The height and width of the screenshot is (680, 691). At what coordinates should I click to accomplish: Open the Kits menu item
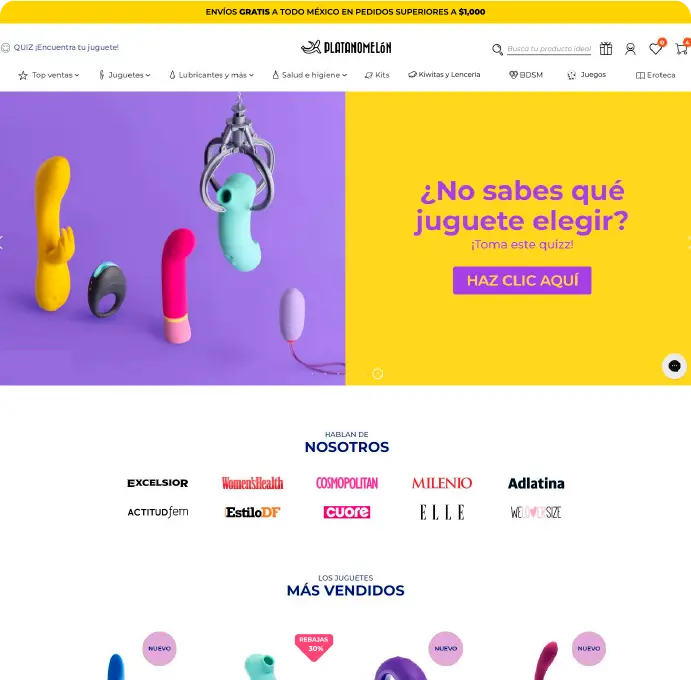(377, 75)
